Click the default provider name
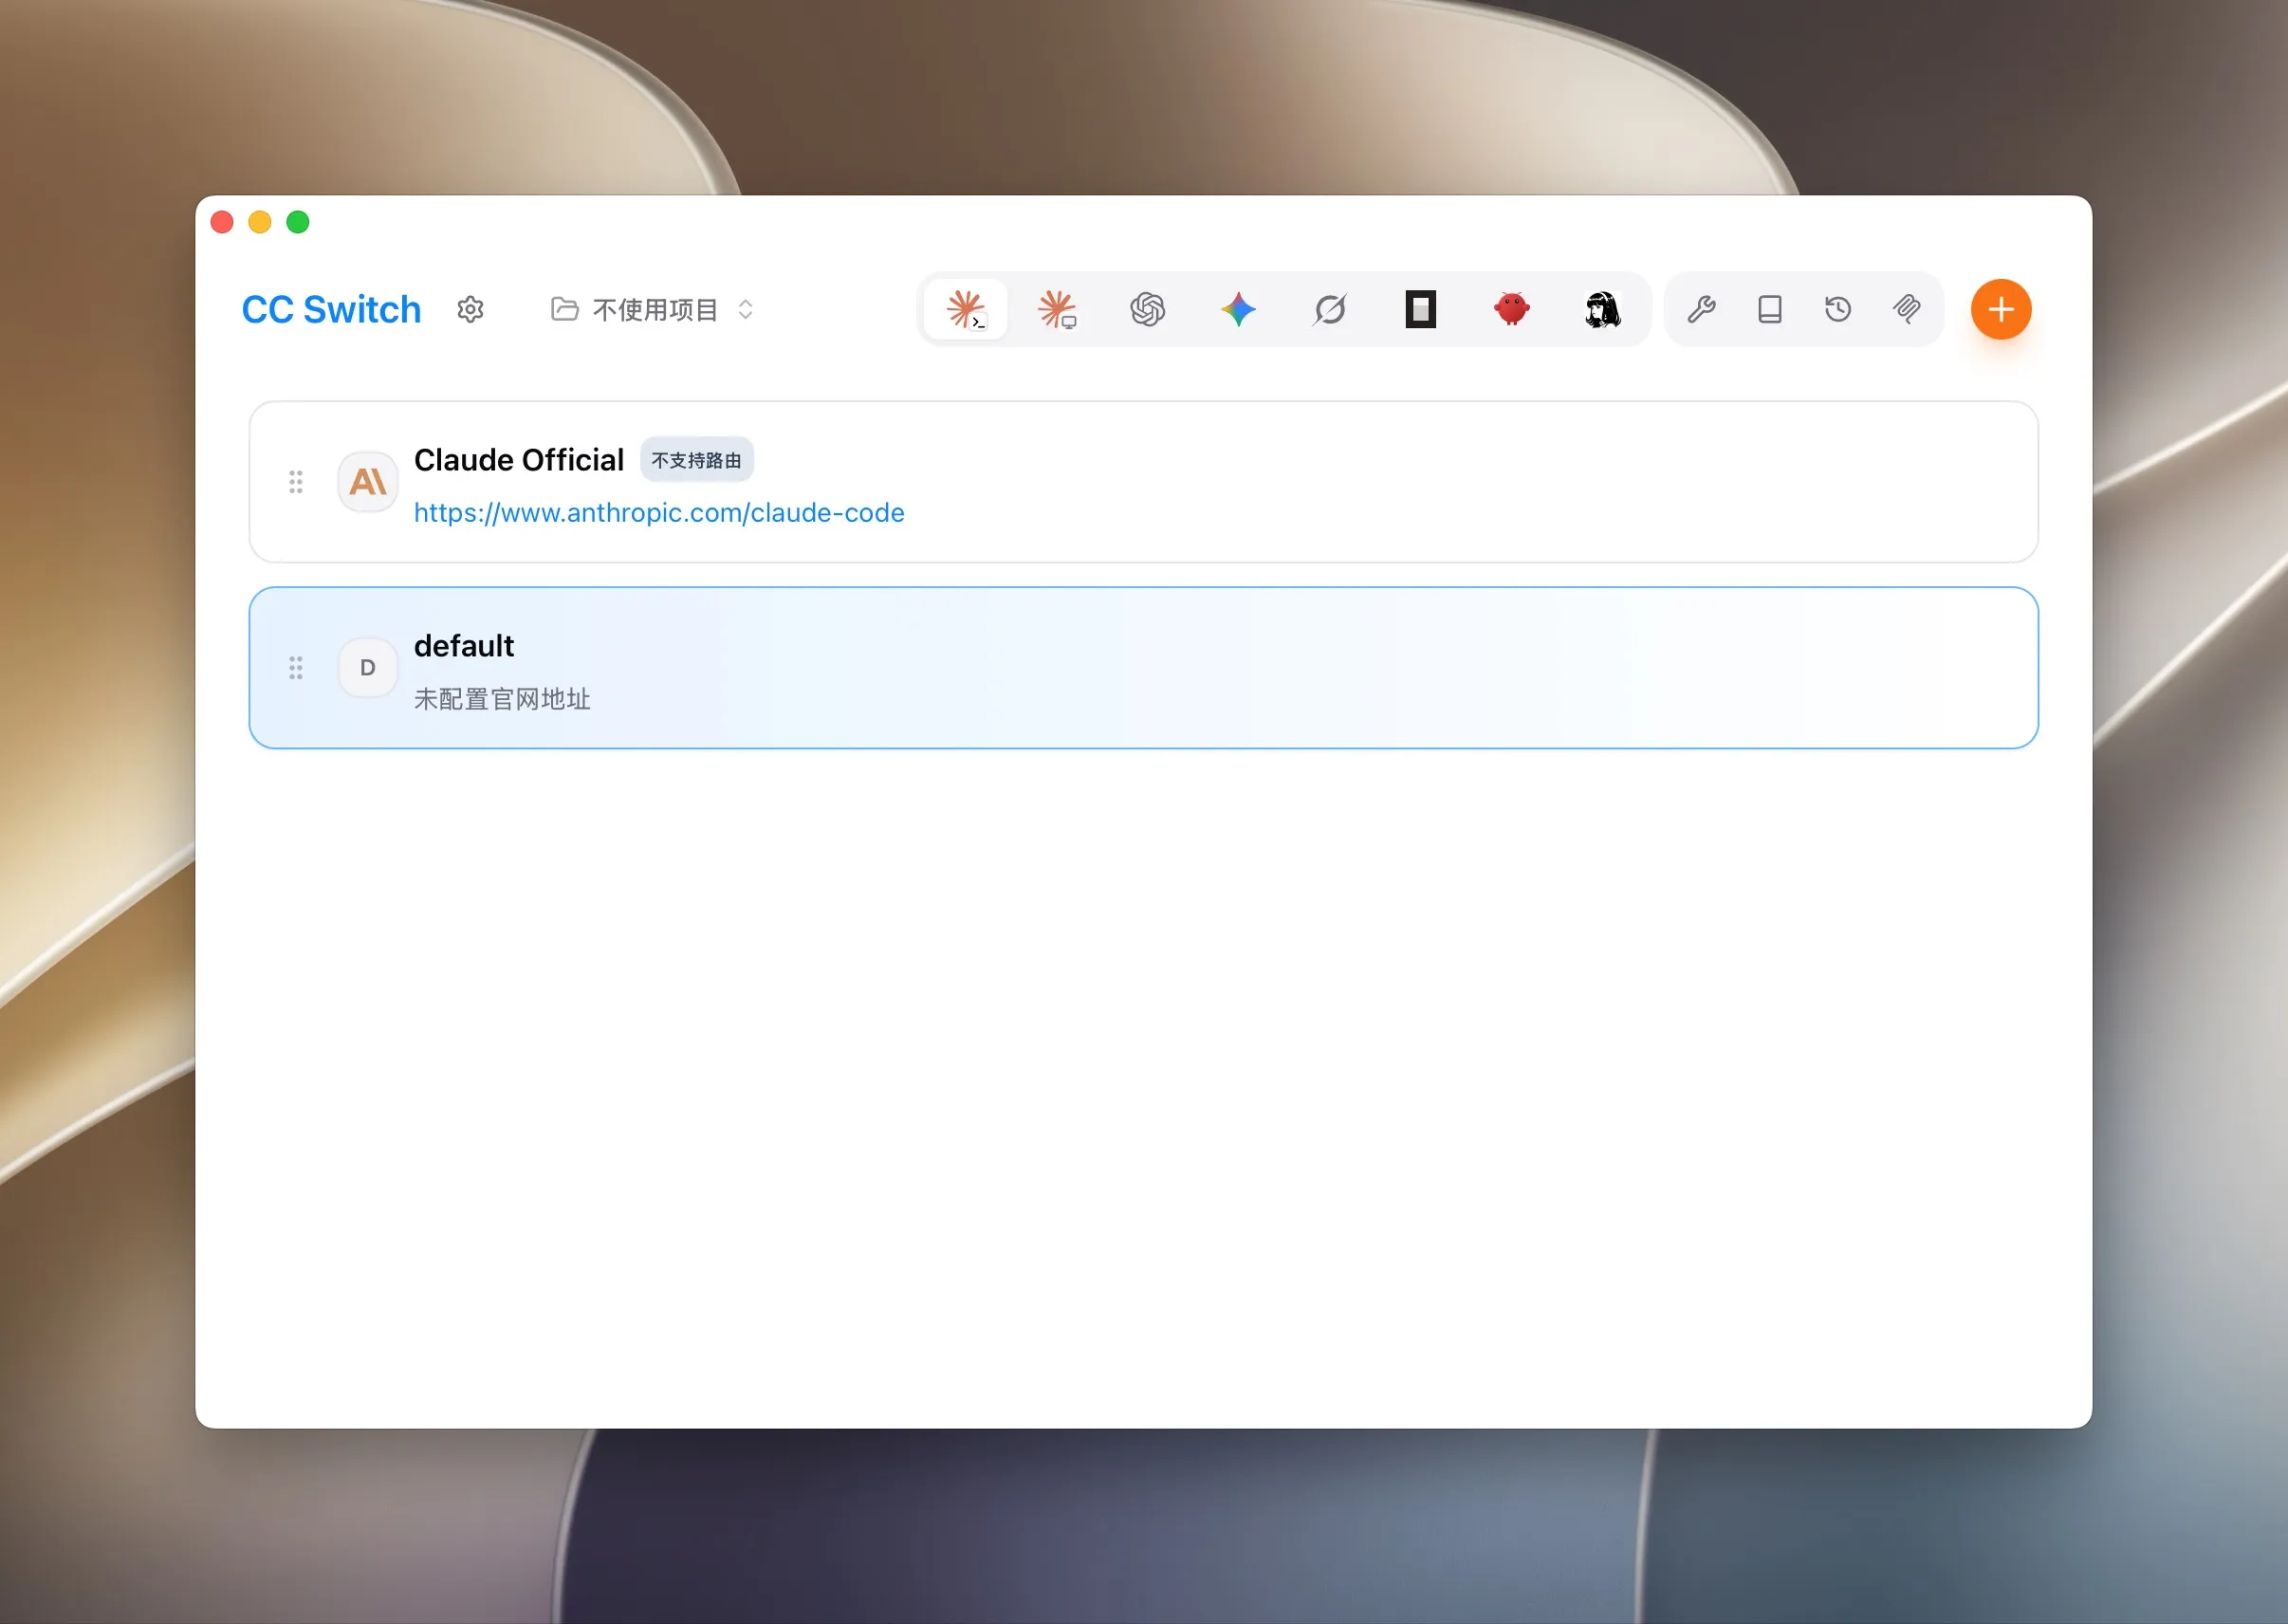 pyautogui.click(x=464, y=646)
